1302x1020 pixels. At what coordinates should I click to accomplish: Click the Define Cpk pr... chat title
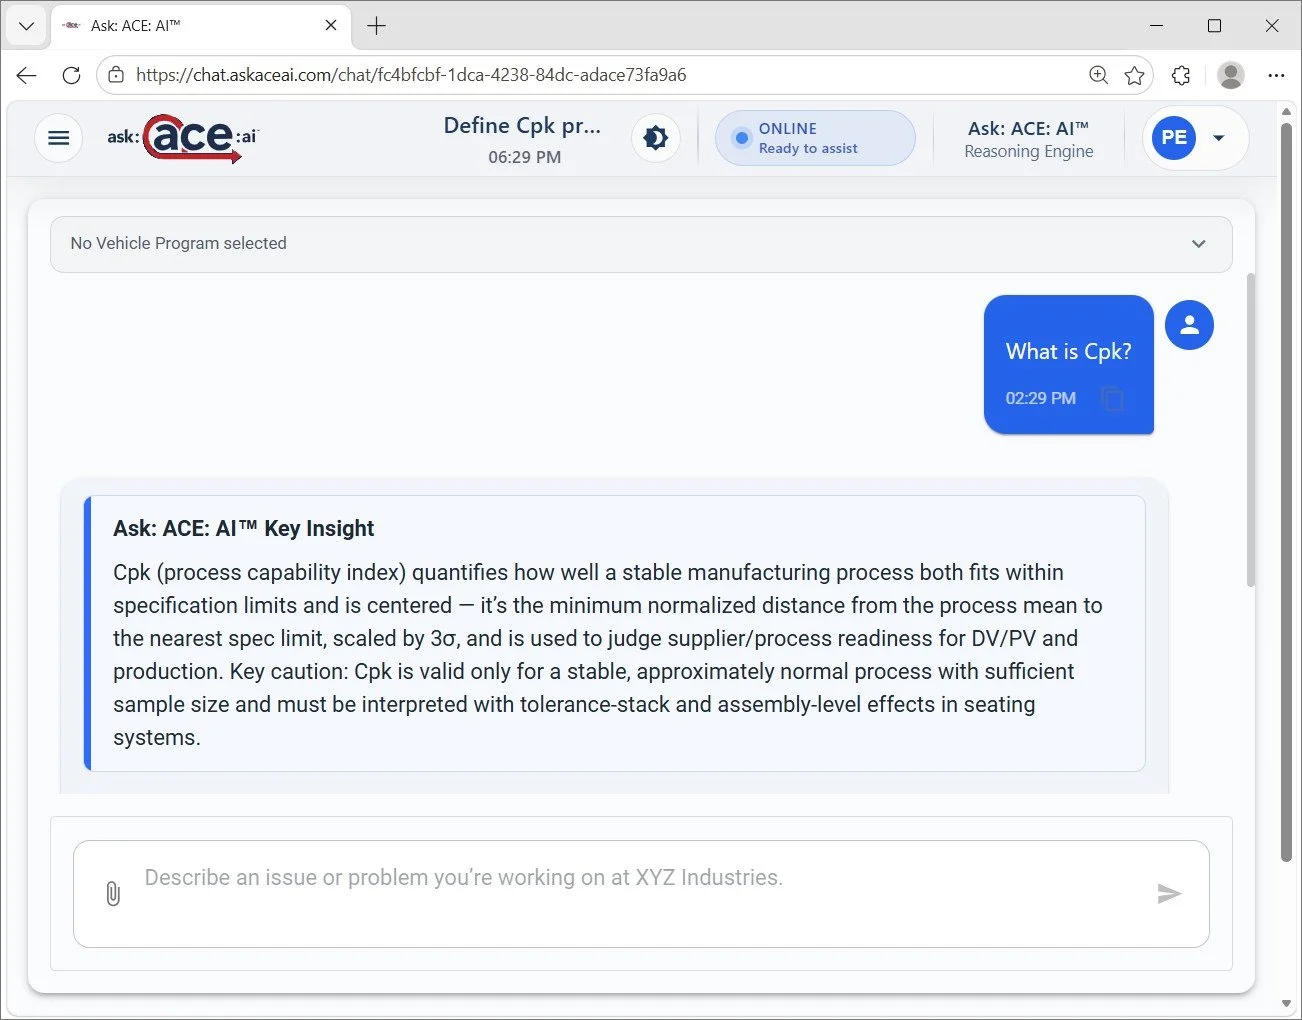523,126
